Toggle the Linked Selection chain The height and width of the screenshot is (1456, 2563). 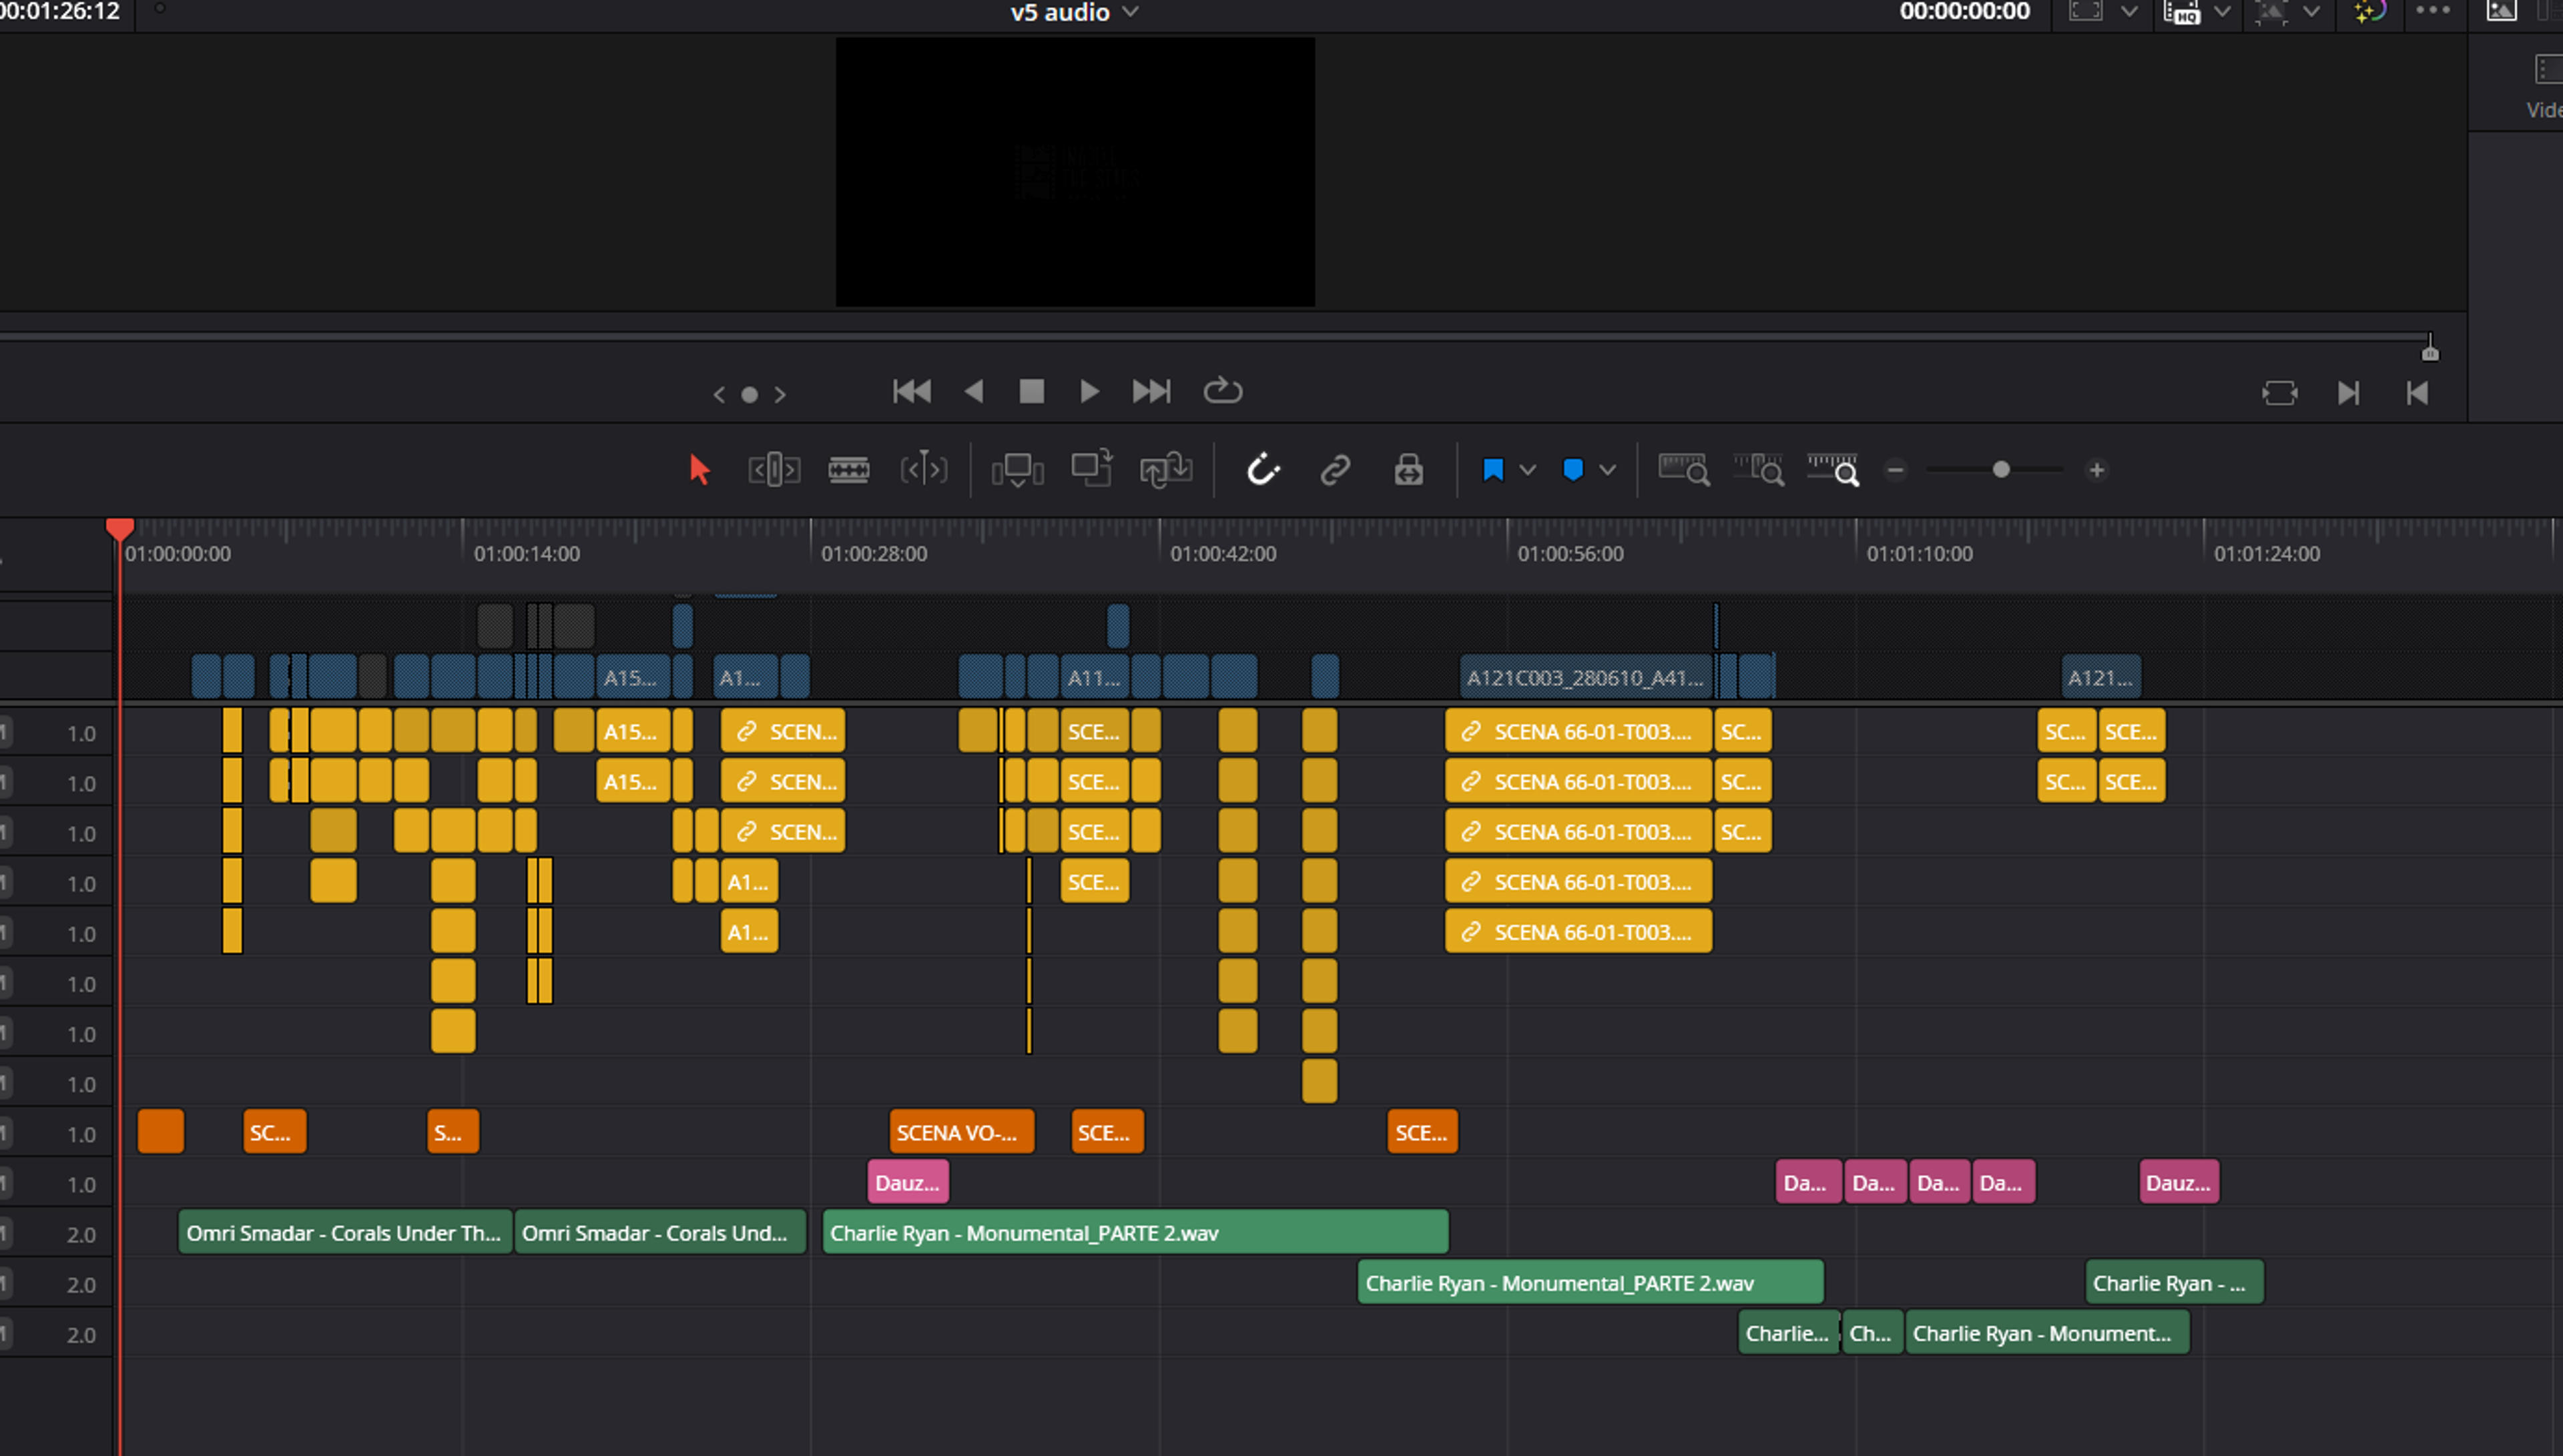[1335, 469]
